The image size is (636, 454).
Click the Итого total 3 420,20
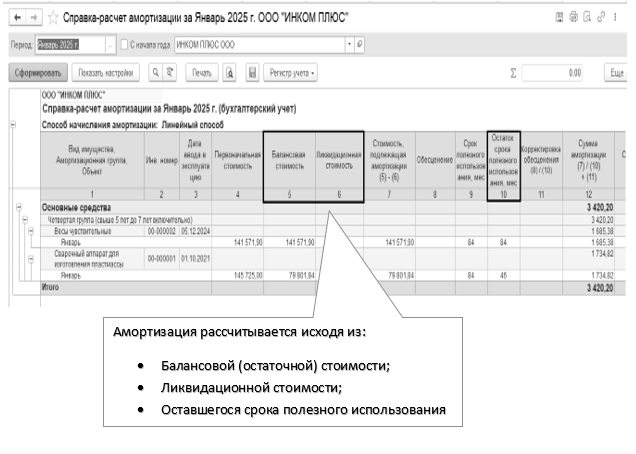pos(600,288)
